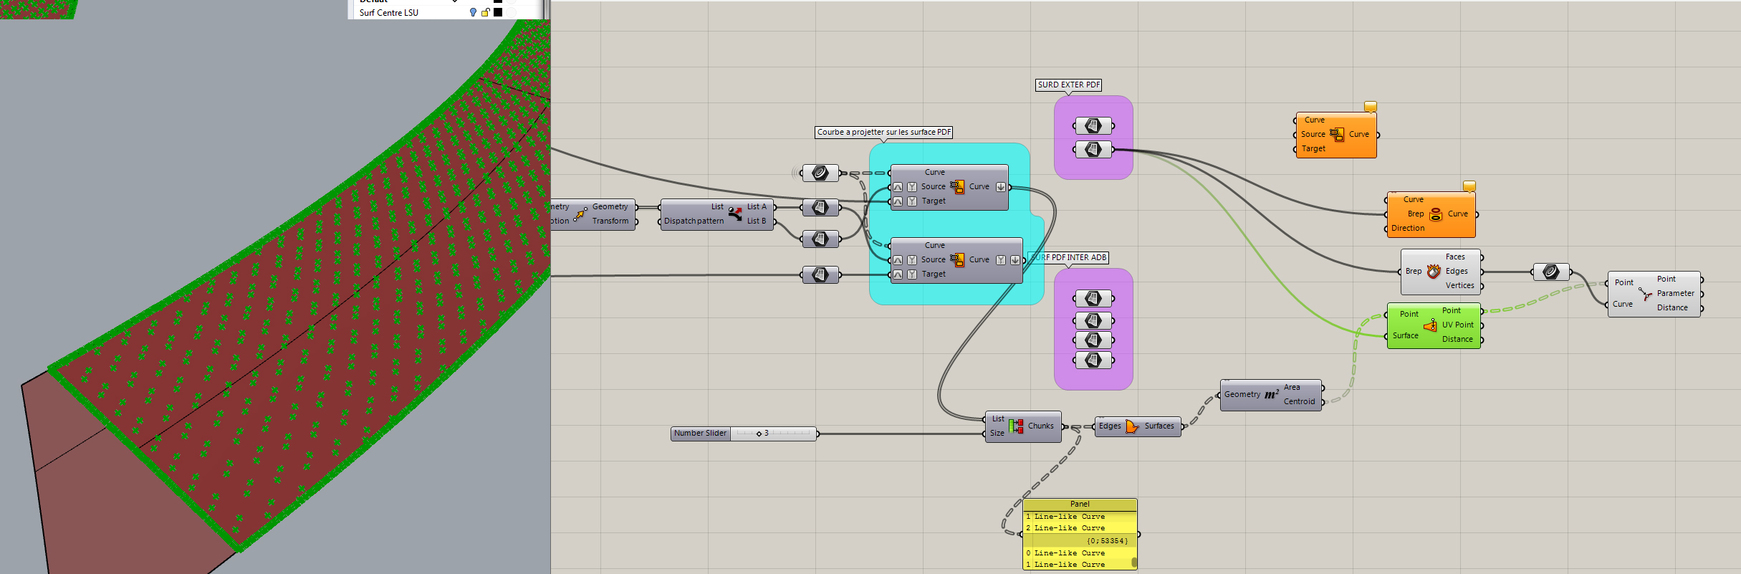Click the 'Chunks' output label
Viewport: 1741px width, 574px height.
1041,426
